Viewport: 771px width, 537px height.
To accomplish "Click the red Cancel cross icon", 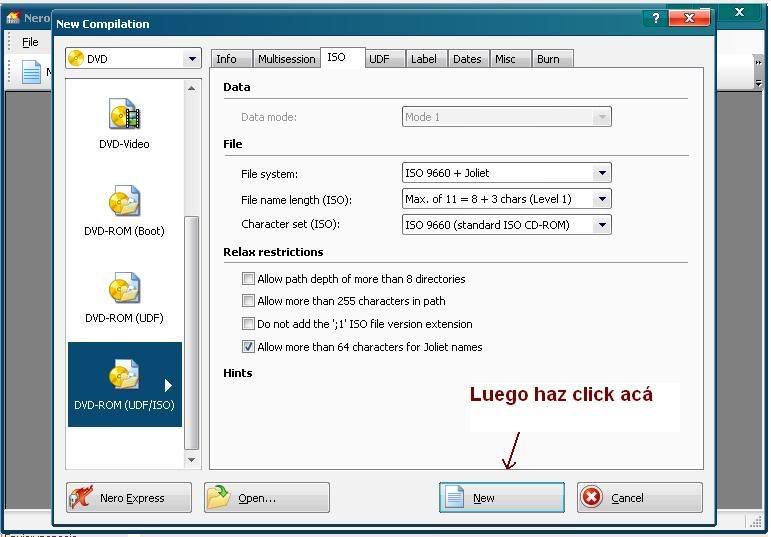I will tap(592, 497).
